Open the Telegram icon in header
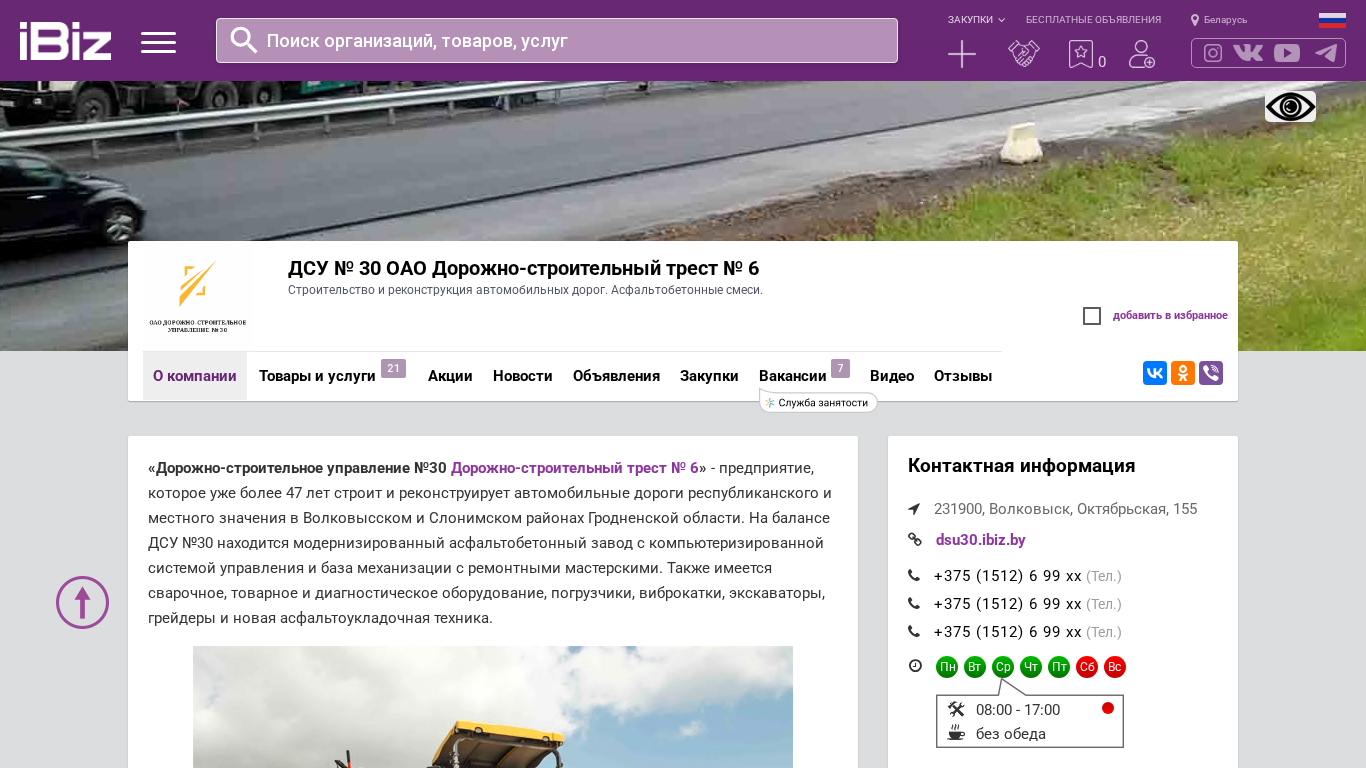The width and height of the screenshot is (1366, 768). pos(1326,53)
